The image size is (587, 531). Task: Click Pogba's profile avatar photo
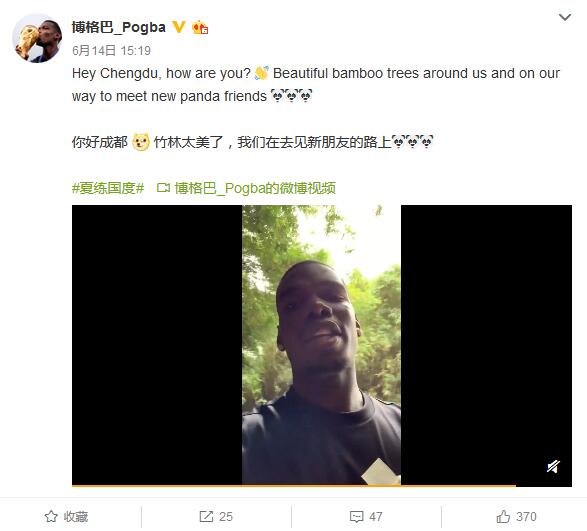coord(37,38)
